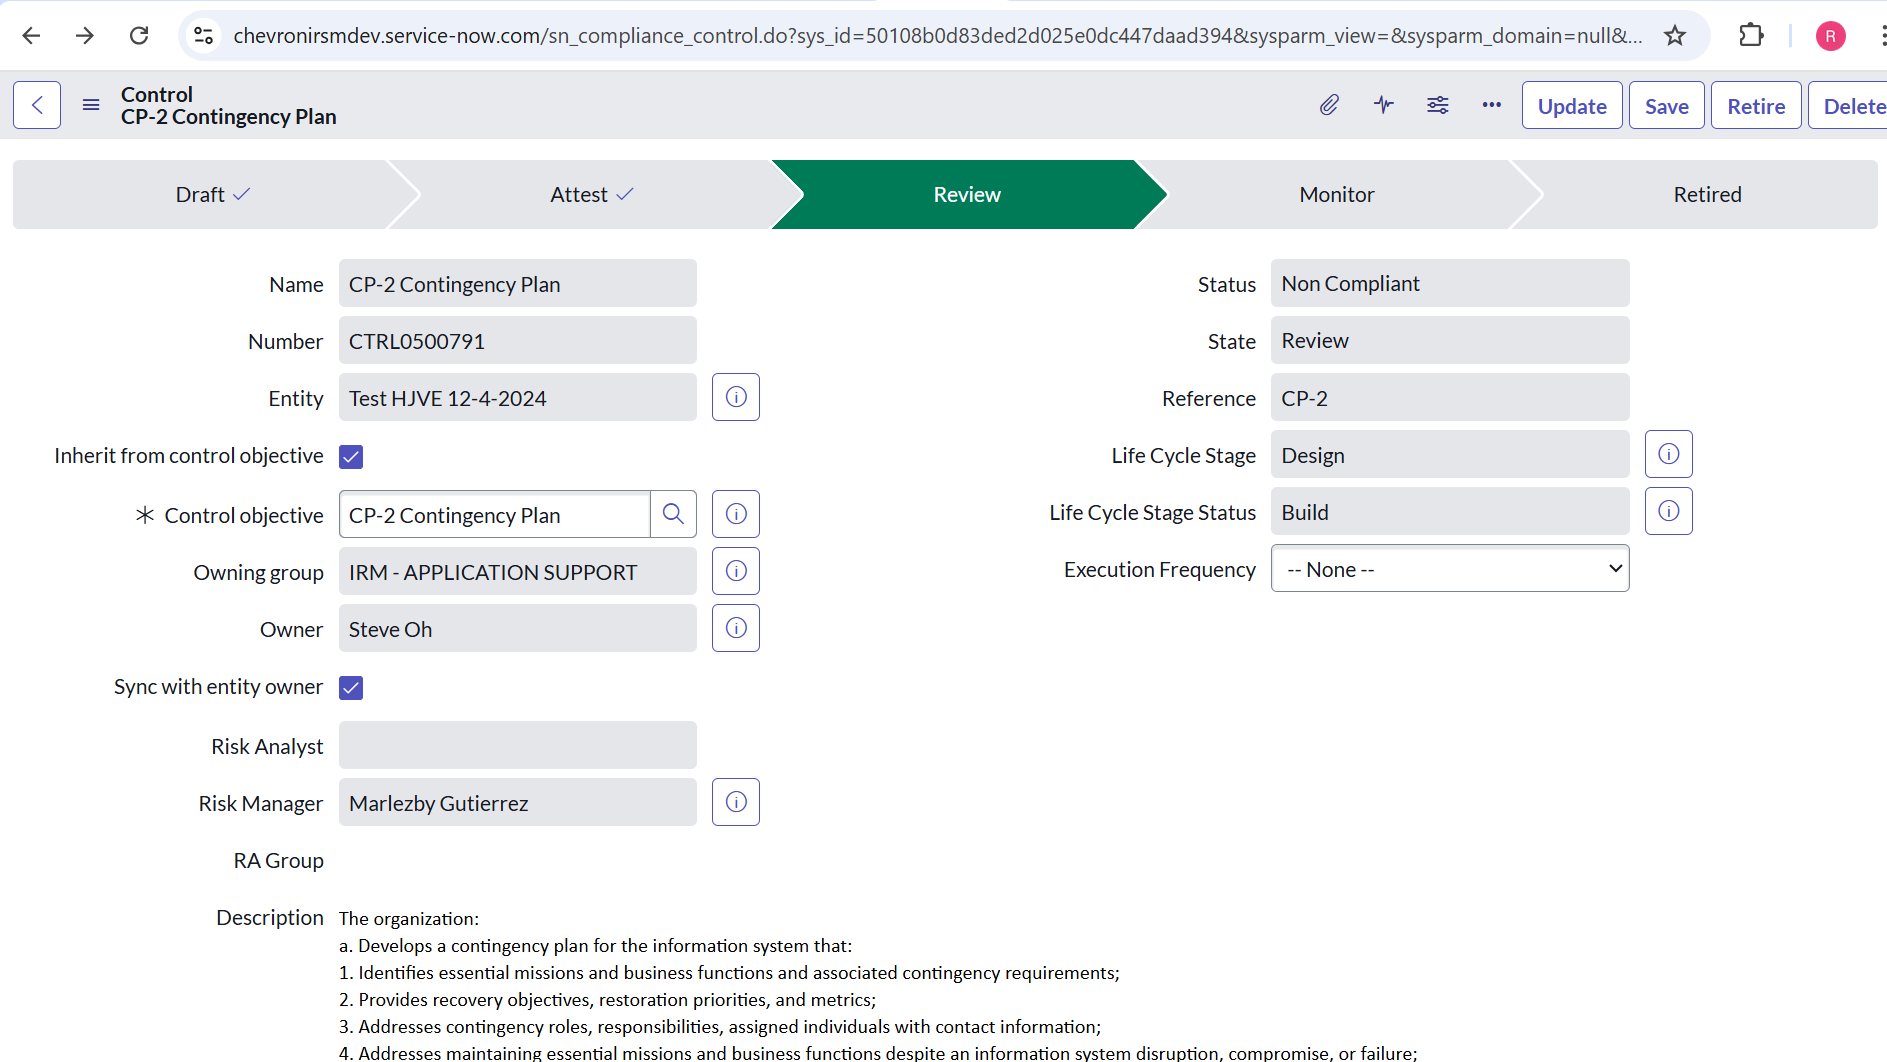The image size is (1887, 1062).
Task: Select the Retired stage
Action: tap(1707, 195)
